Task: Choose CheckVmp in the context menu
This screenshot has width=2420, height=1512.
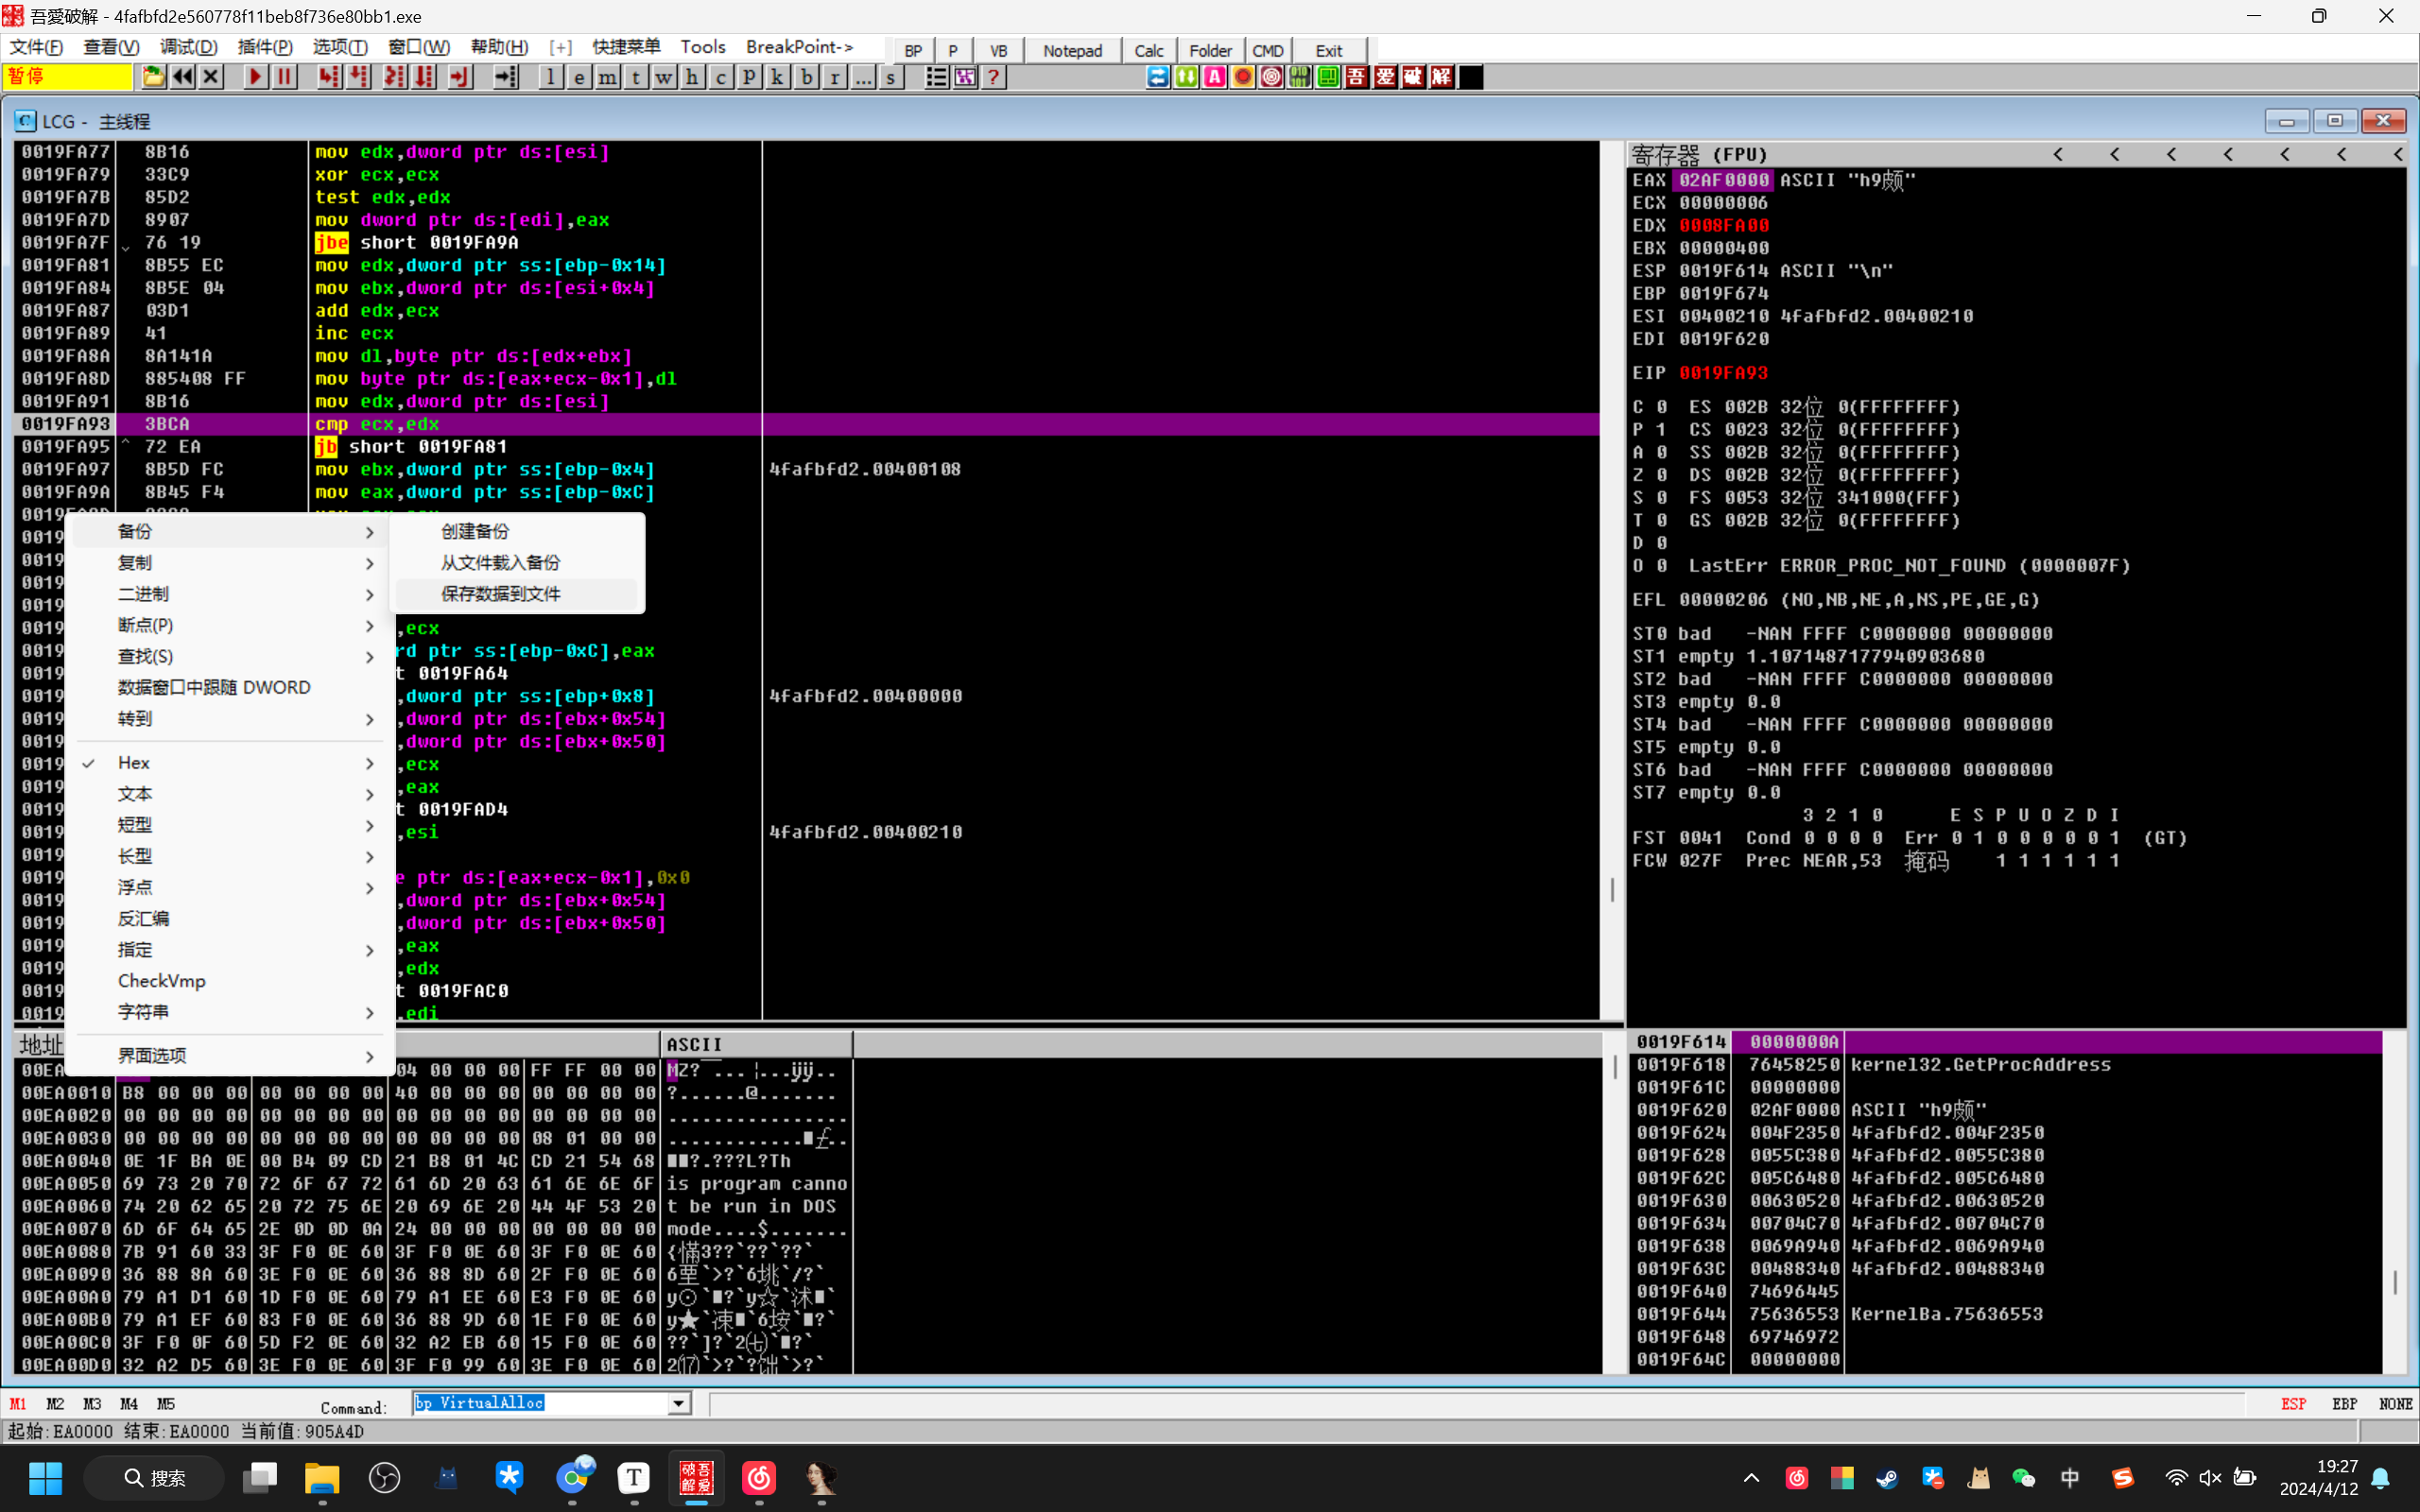Action: 228,981
